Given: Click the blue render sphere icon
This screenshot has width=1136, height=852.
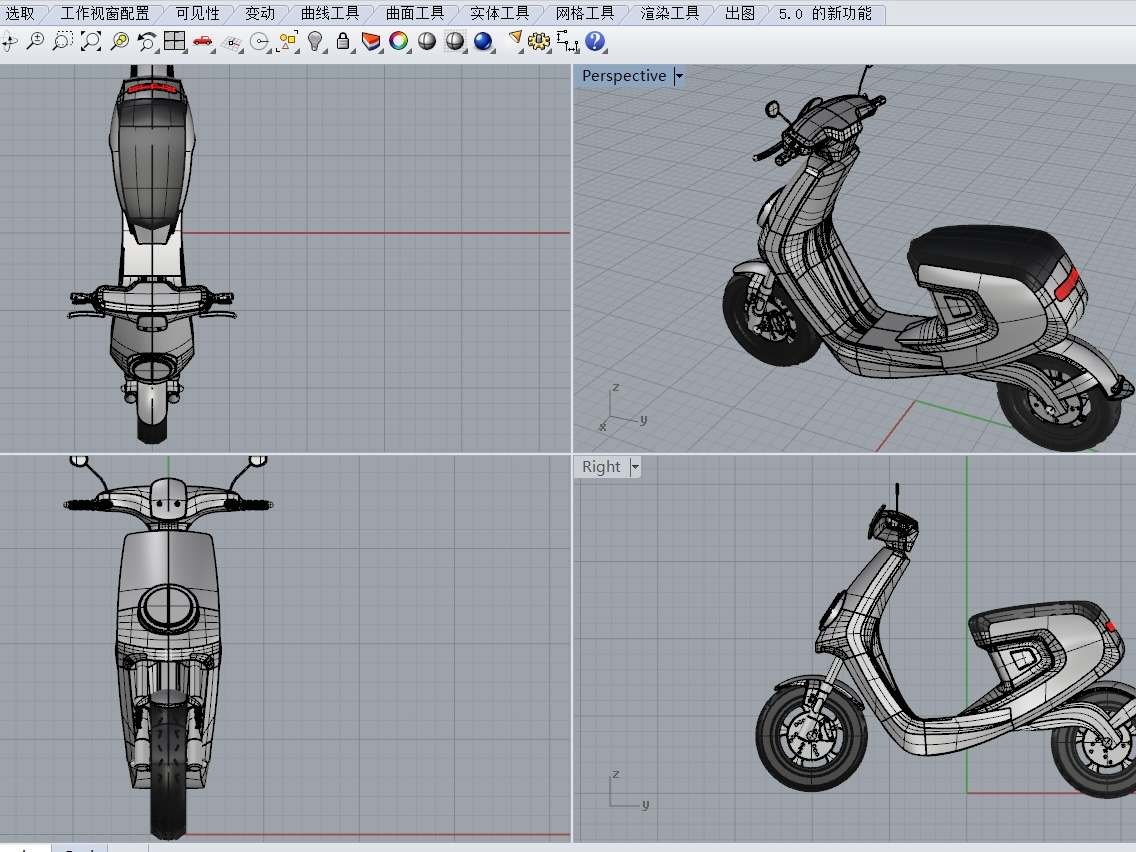Looking at the screenshot, I should click(483, 41).
